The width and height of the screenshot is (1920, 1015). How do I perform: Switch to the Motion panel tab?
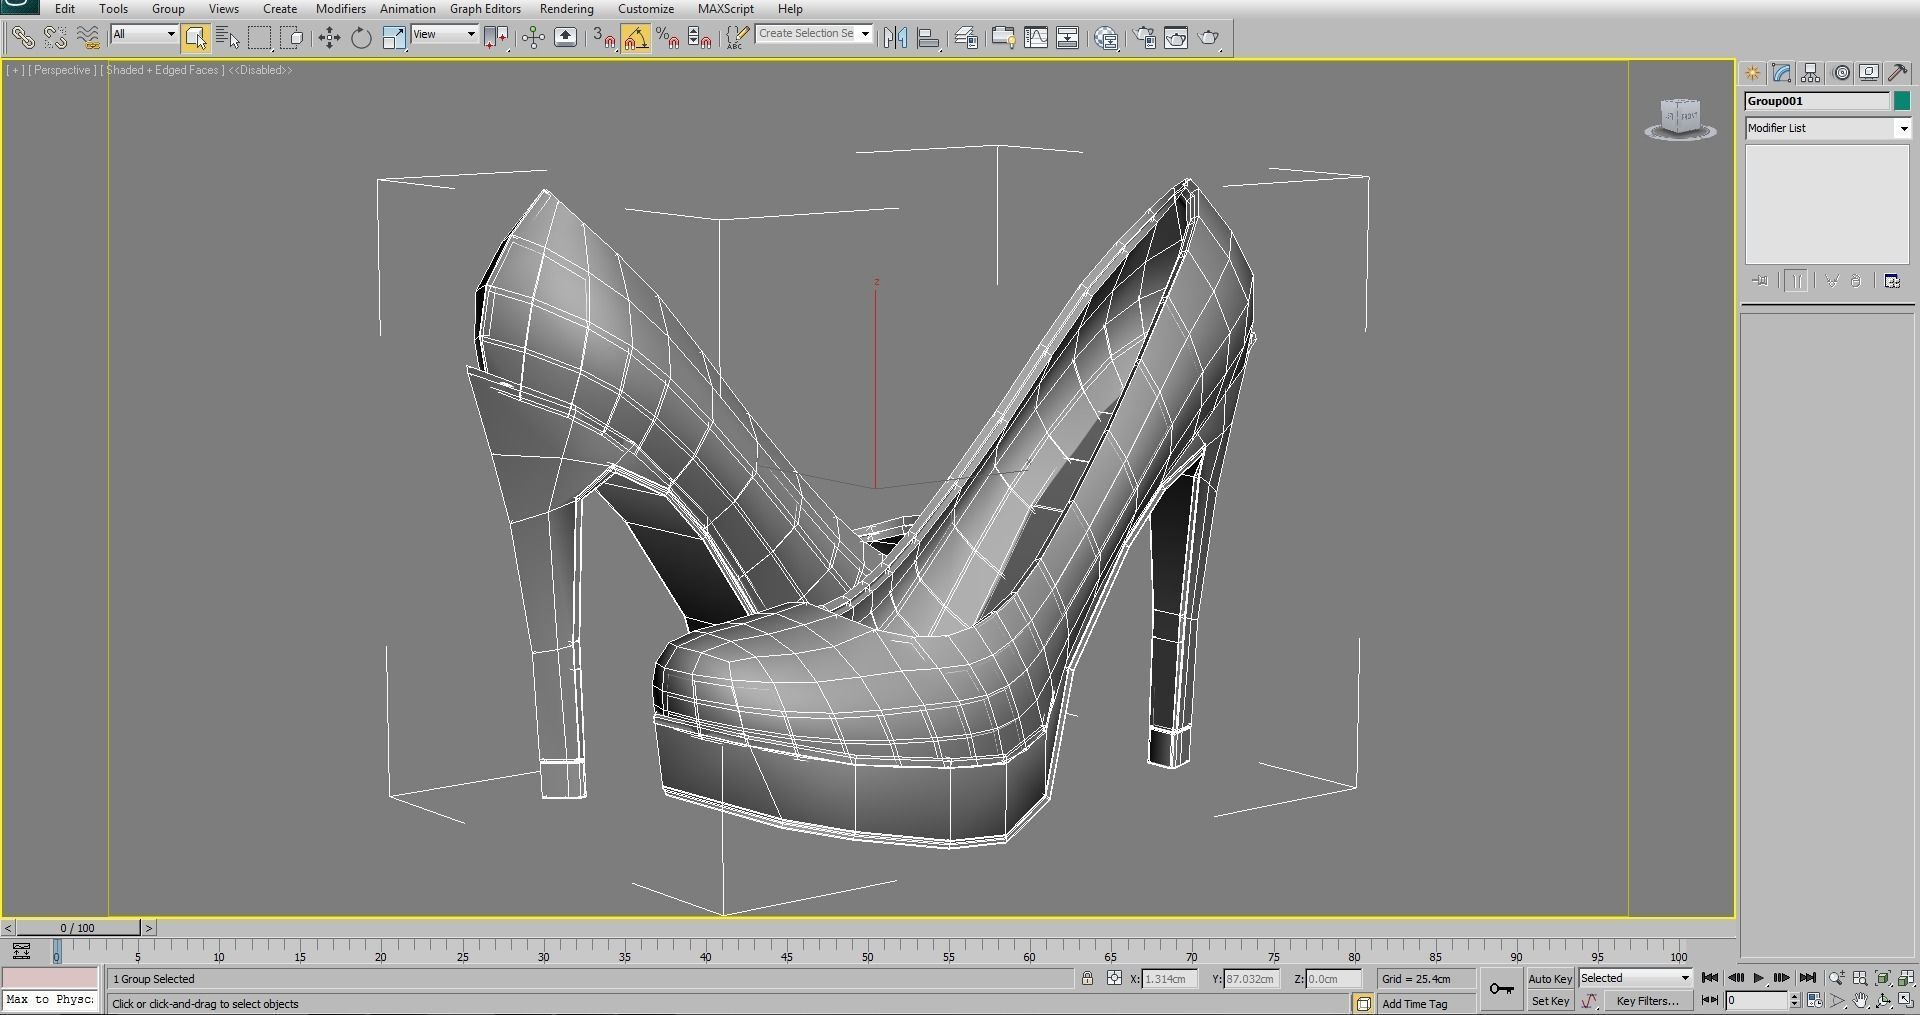click(1841, 73)
